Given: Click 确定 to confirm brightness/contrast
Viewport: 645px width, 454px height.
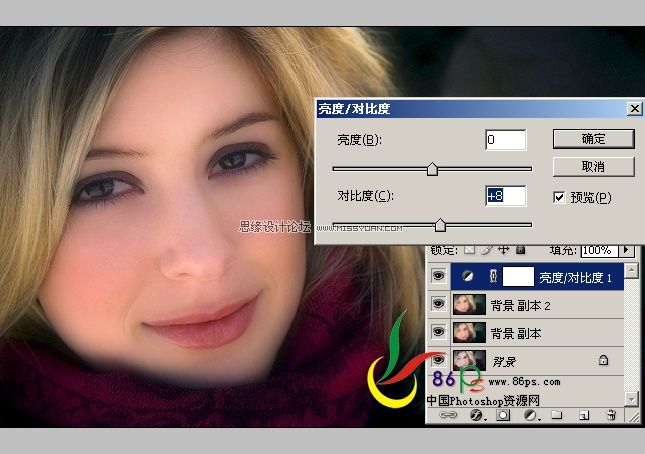Looking at the screenshot, I should tap(593, 139).
